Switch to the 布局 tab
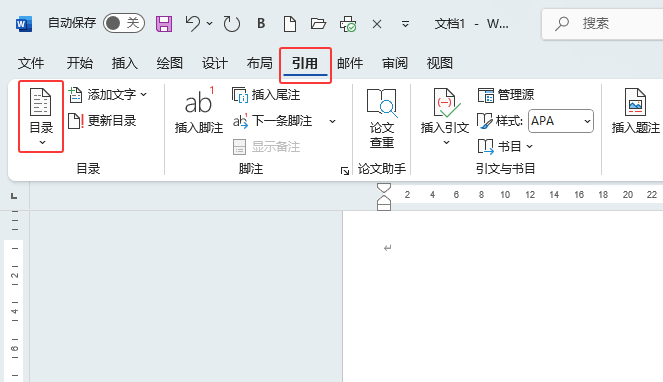 260,63
